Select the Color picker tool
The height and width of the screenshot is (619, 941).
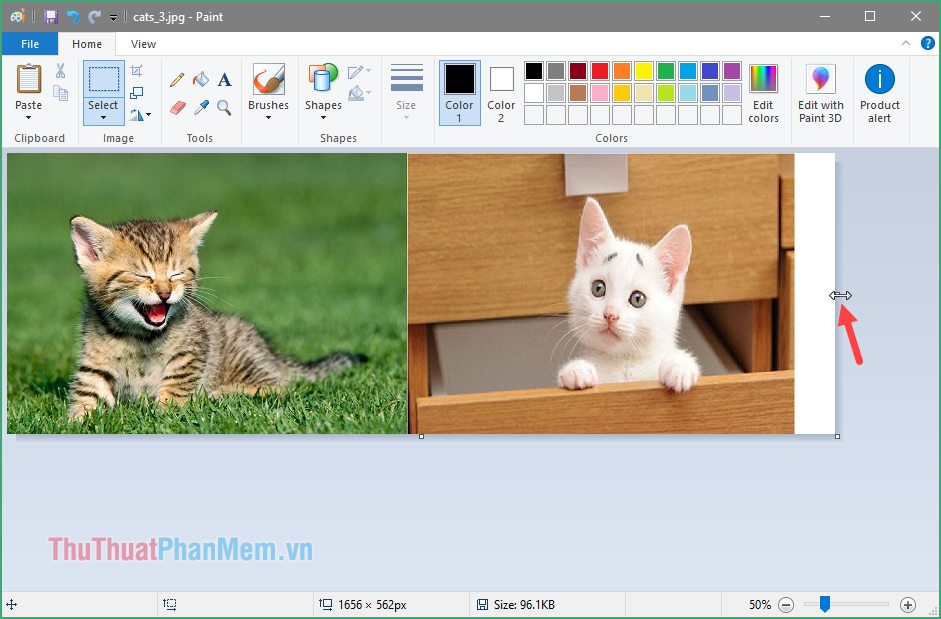pos(201,107)
